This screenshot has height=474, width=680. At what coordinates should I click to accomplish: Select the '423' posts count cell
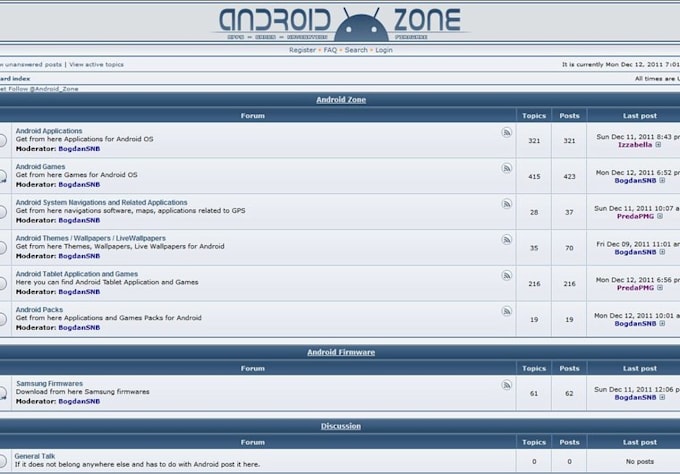tap(569, 177)
